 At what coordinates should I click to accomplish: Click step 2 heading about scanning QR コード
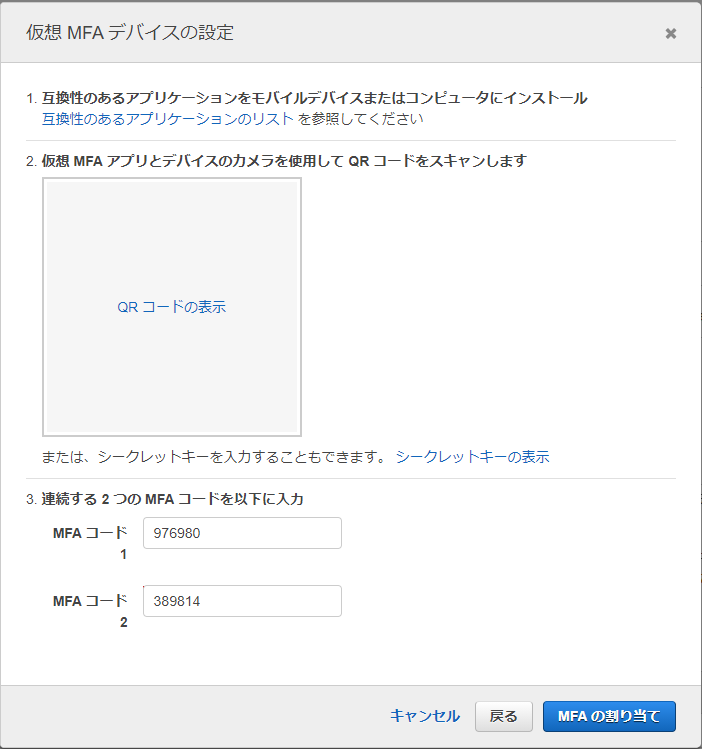284,161
